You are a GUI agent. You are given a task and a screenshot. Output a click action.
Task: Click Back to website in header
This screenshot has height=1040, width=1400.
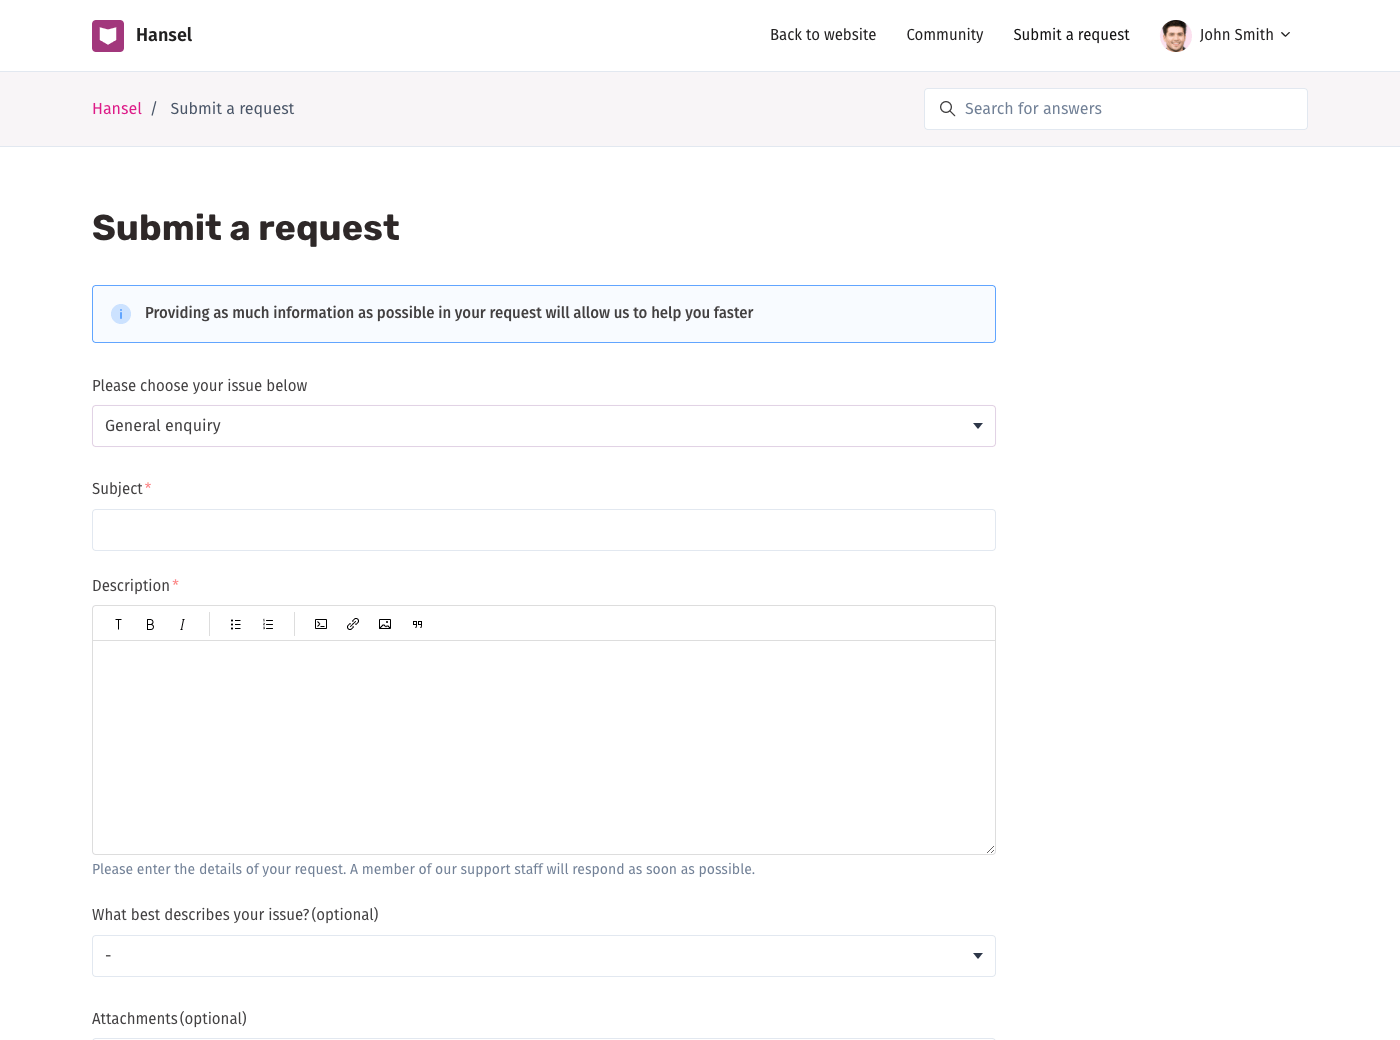click(x=822, y=35)
